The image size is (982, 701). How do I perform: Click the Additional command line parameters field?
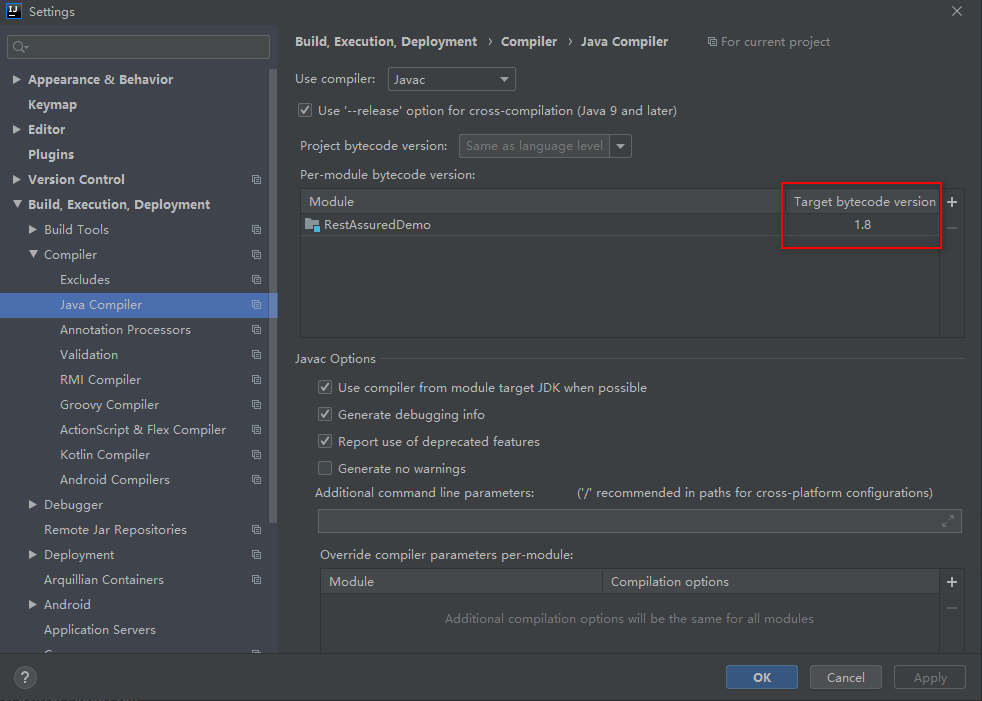click(639, 521)
